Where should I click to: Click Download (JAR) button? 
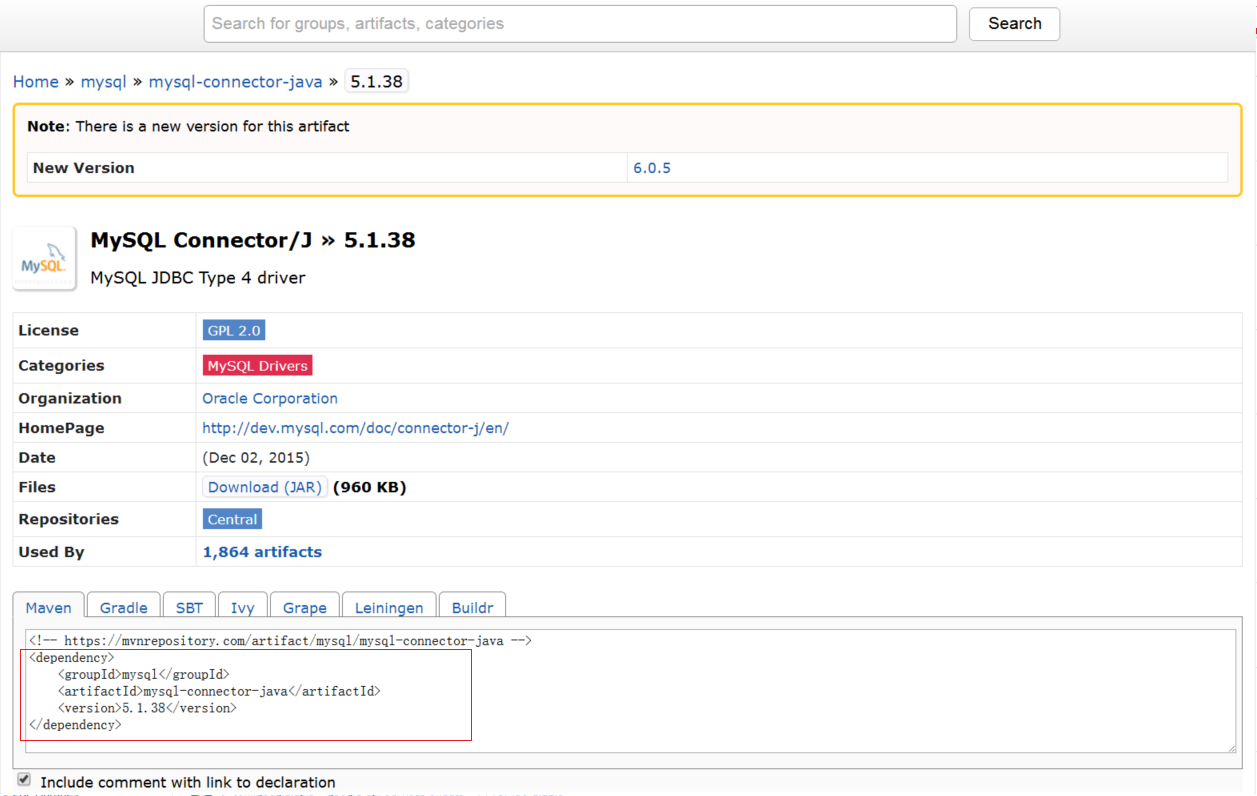coord(265,487)
